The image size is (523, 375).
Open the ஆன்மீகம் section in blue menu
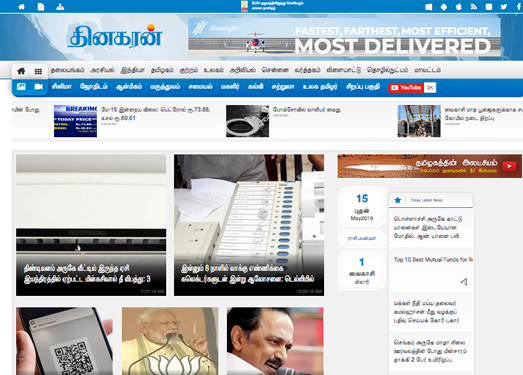tap(129, 86)
